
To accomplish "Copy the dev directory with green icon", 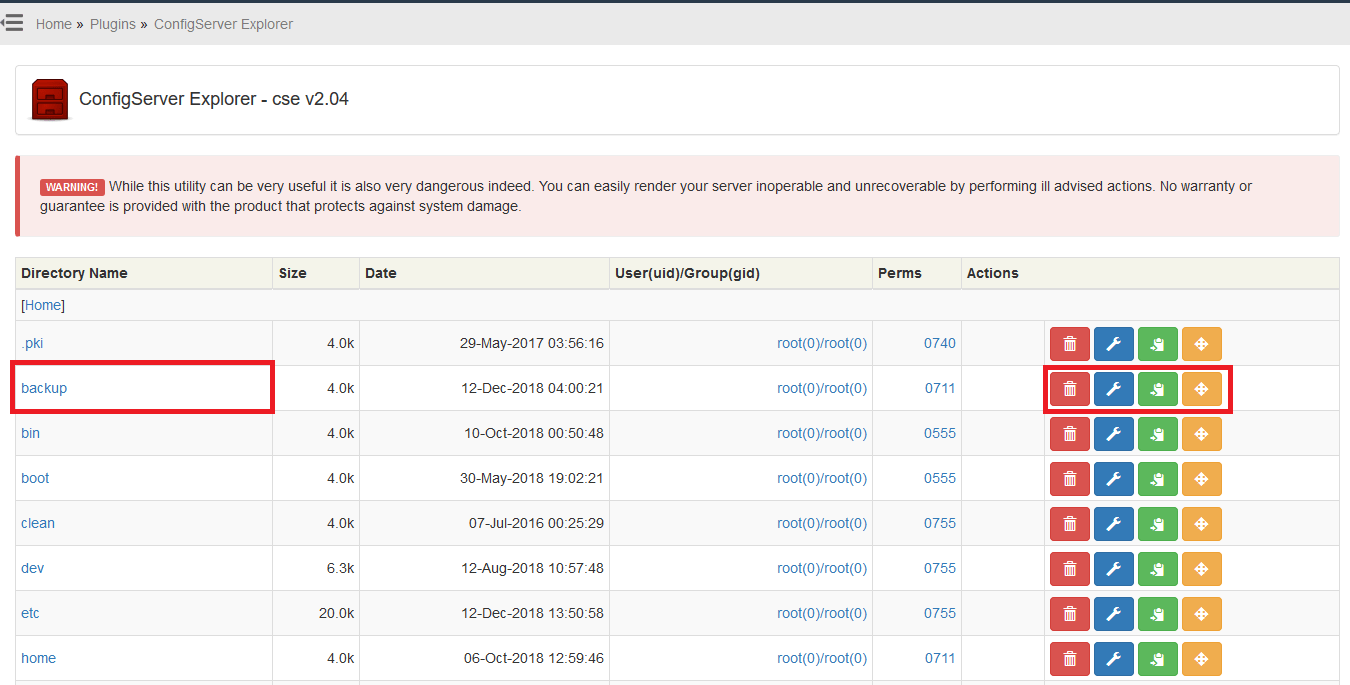I will [1158, 569].
